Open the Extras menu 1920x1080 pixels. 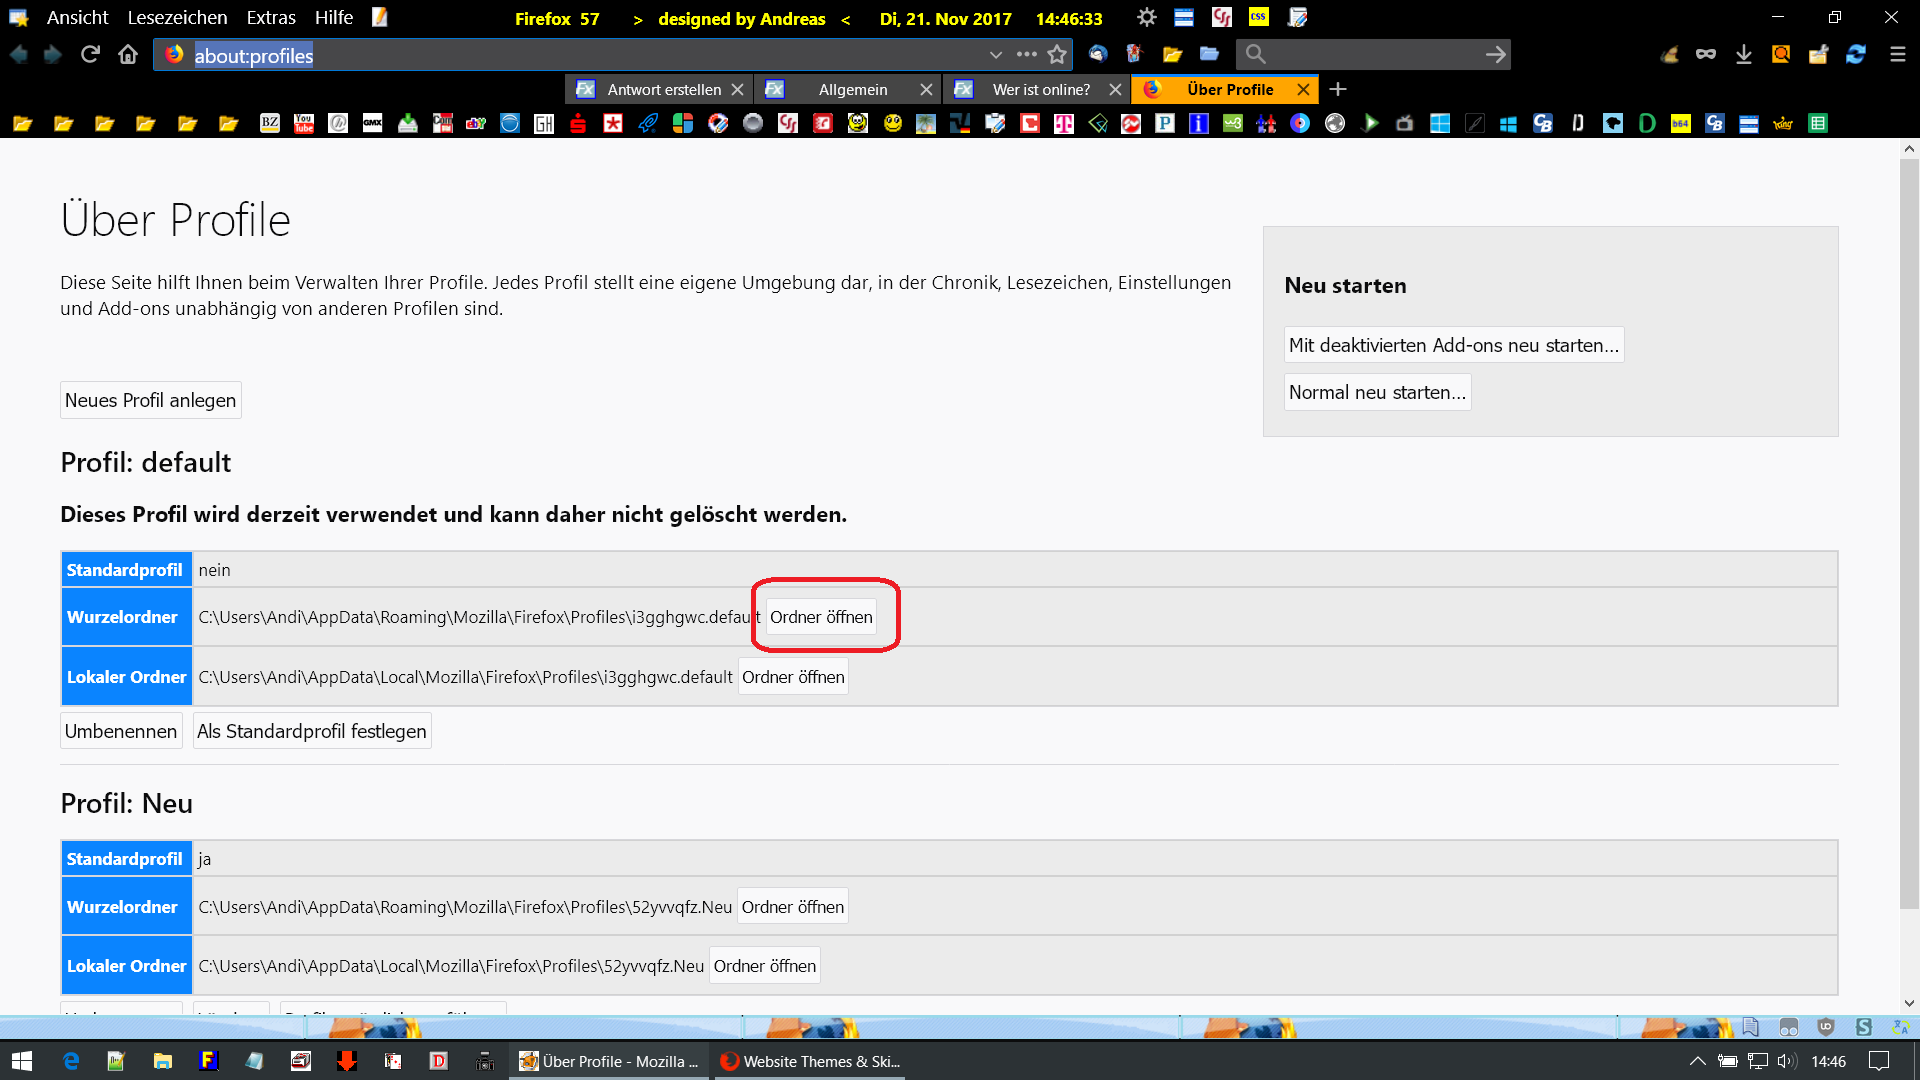271,17
